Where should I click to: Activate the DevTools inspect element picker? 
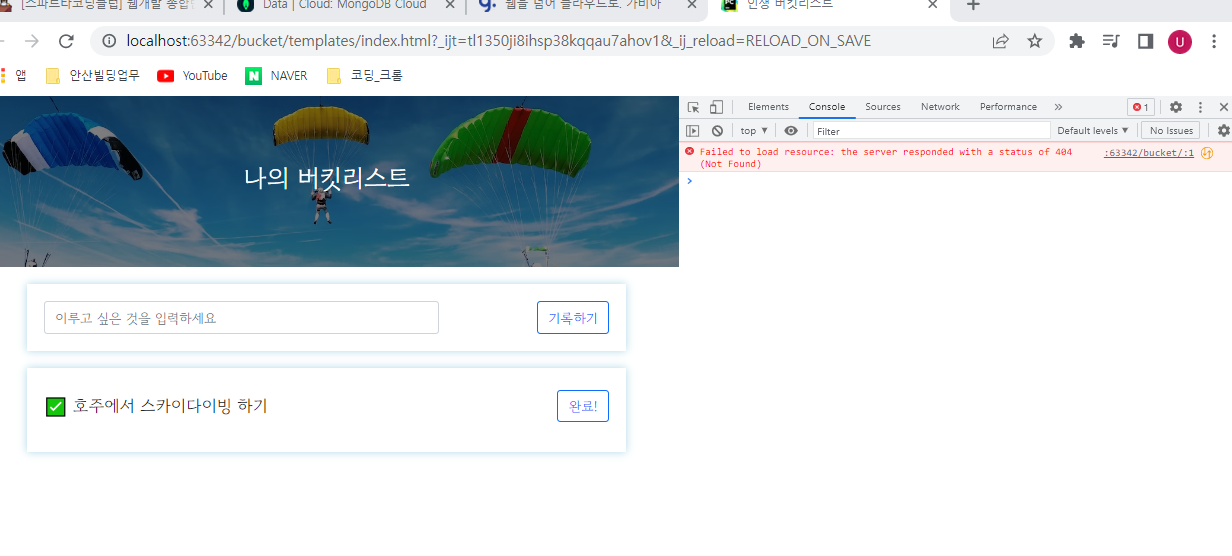[693, 107]
